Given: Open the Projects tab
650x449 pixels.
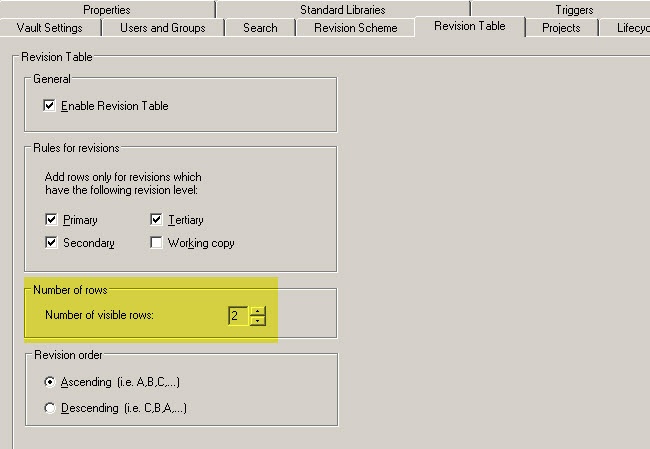Looking at the screenshot, I should [561, 28].
